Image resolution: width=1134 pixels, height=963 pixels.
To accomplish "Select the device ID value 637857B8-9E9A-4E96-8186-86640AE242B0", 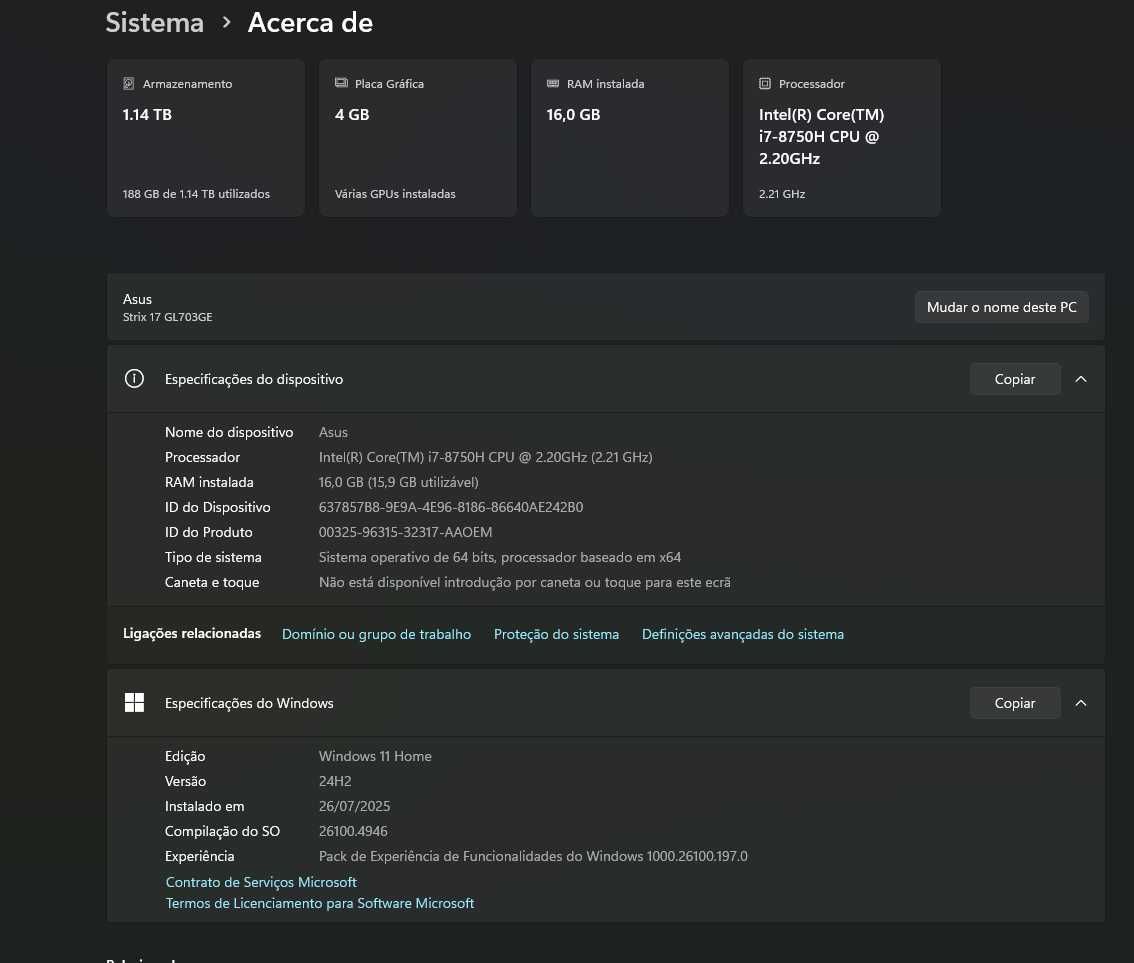I will click(451, 508).
